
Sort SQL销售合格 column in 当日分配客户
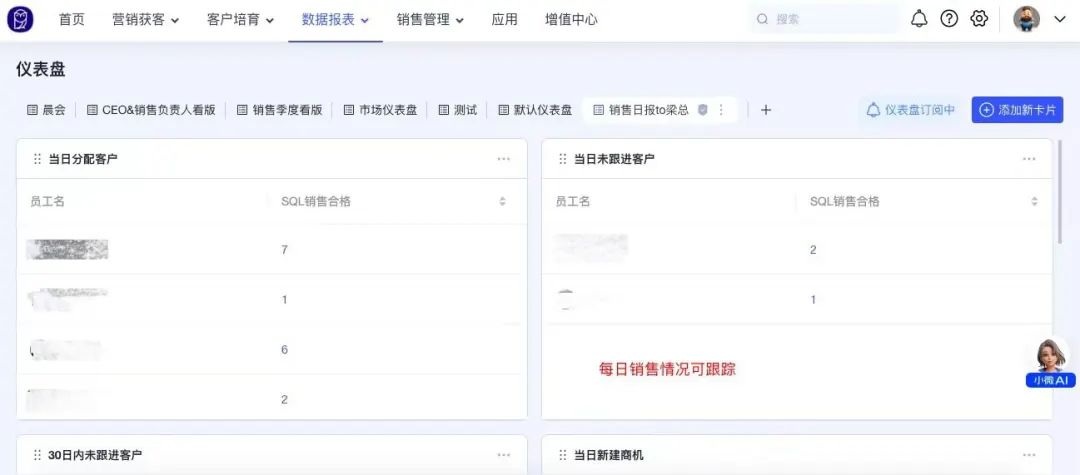pos(503,201)
